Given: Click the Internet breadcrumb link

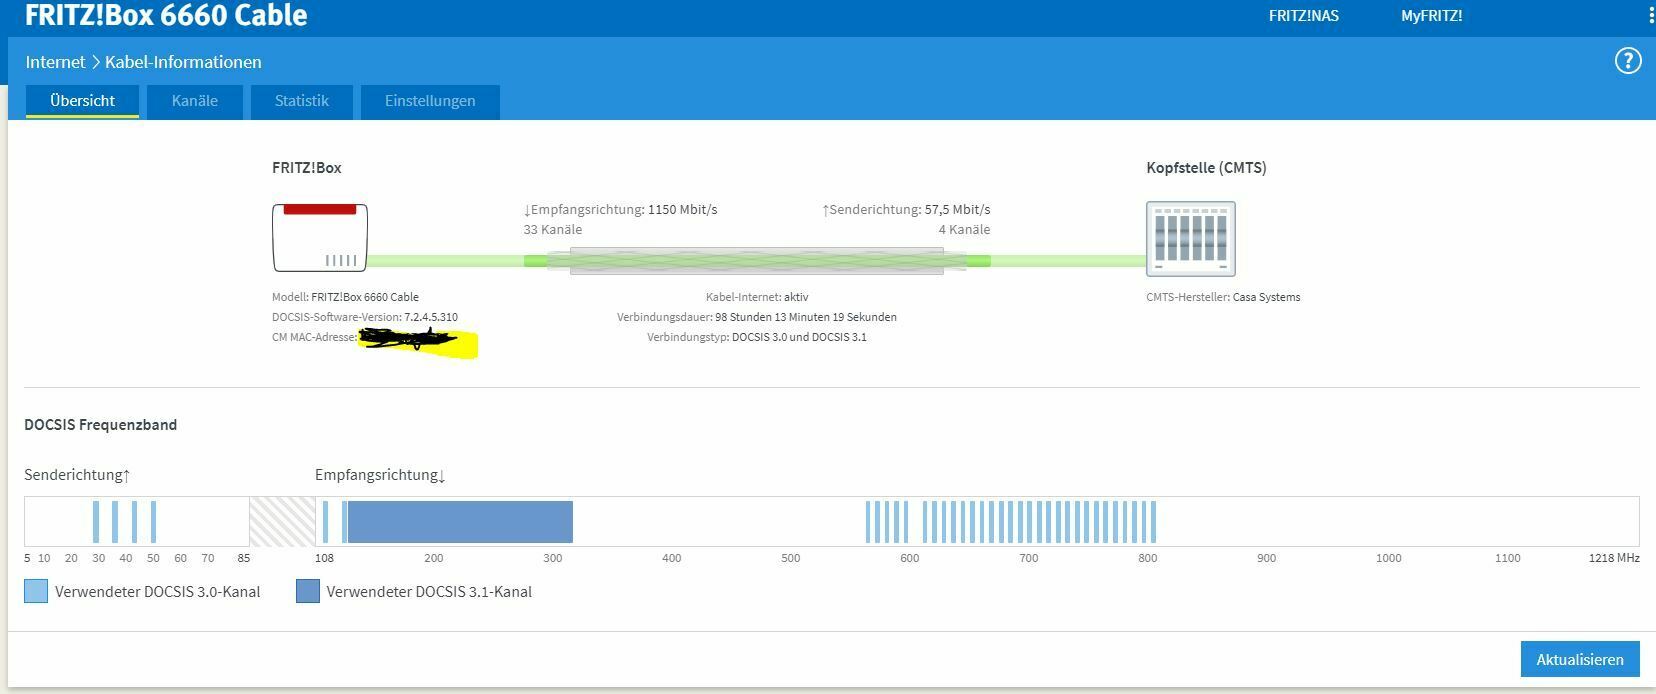Looking at the screenshot, I should pos(55,62).
